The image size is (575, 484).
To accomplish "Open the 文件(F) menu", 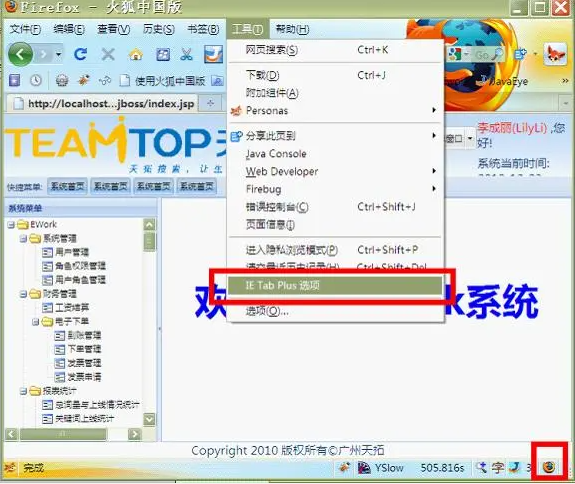I will [x=25, y=29].
